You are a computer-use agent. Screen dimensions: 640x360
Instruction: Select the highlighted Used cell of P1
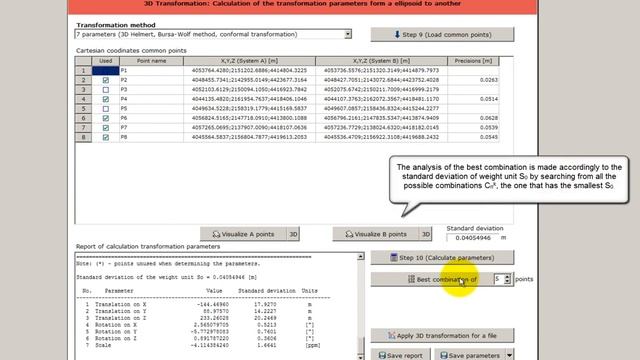(106, 71)
